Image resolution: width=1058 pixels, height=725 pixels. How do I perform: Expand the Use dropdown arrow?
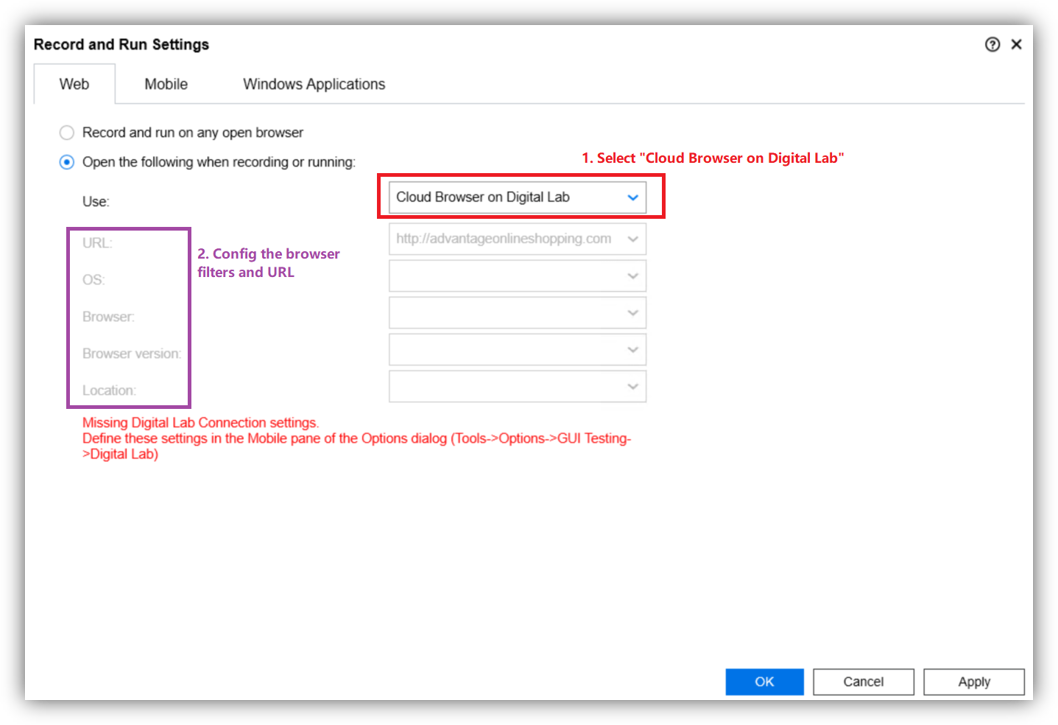(632, 198)
